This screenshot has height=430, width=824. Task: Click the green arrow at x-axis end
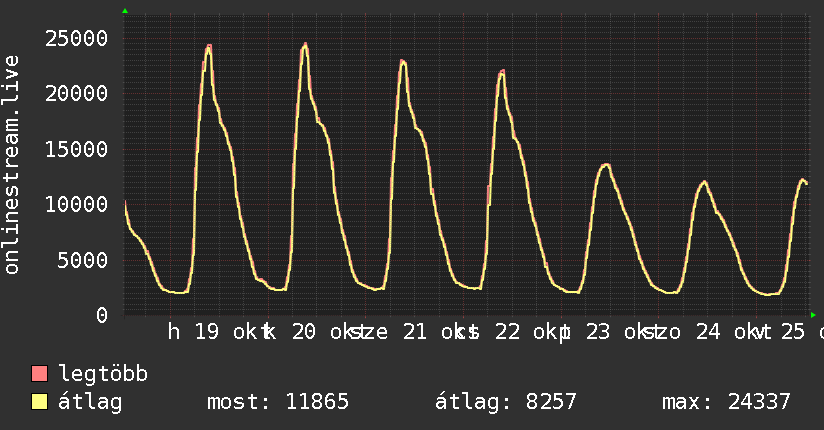[x=813, y=315]
